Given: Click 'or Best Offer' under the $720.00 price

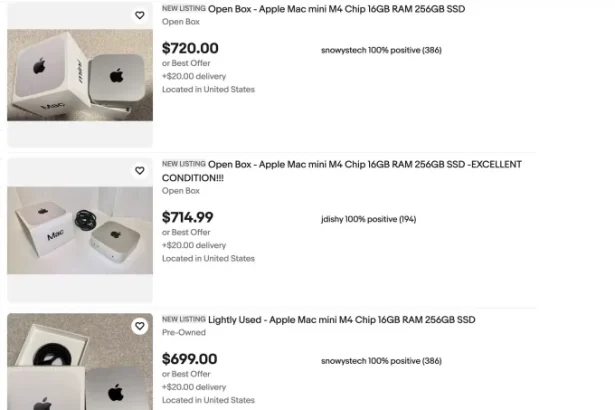Looking at the screenshot, I should tap(187, 63).
